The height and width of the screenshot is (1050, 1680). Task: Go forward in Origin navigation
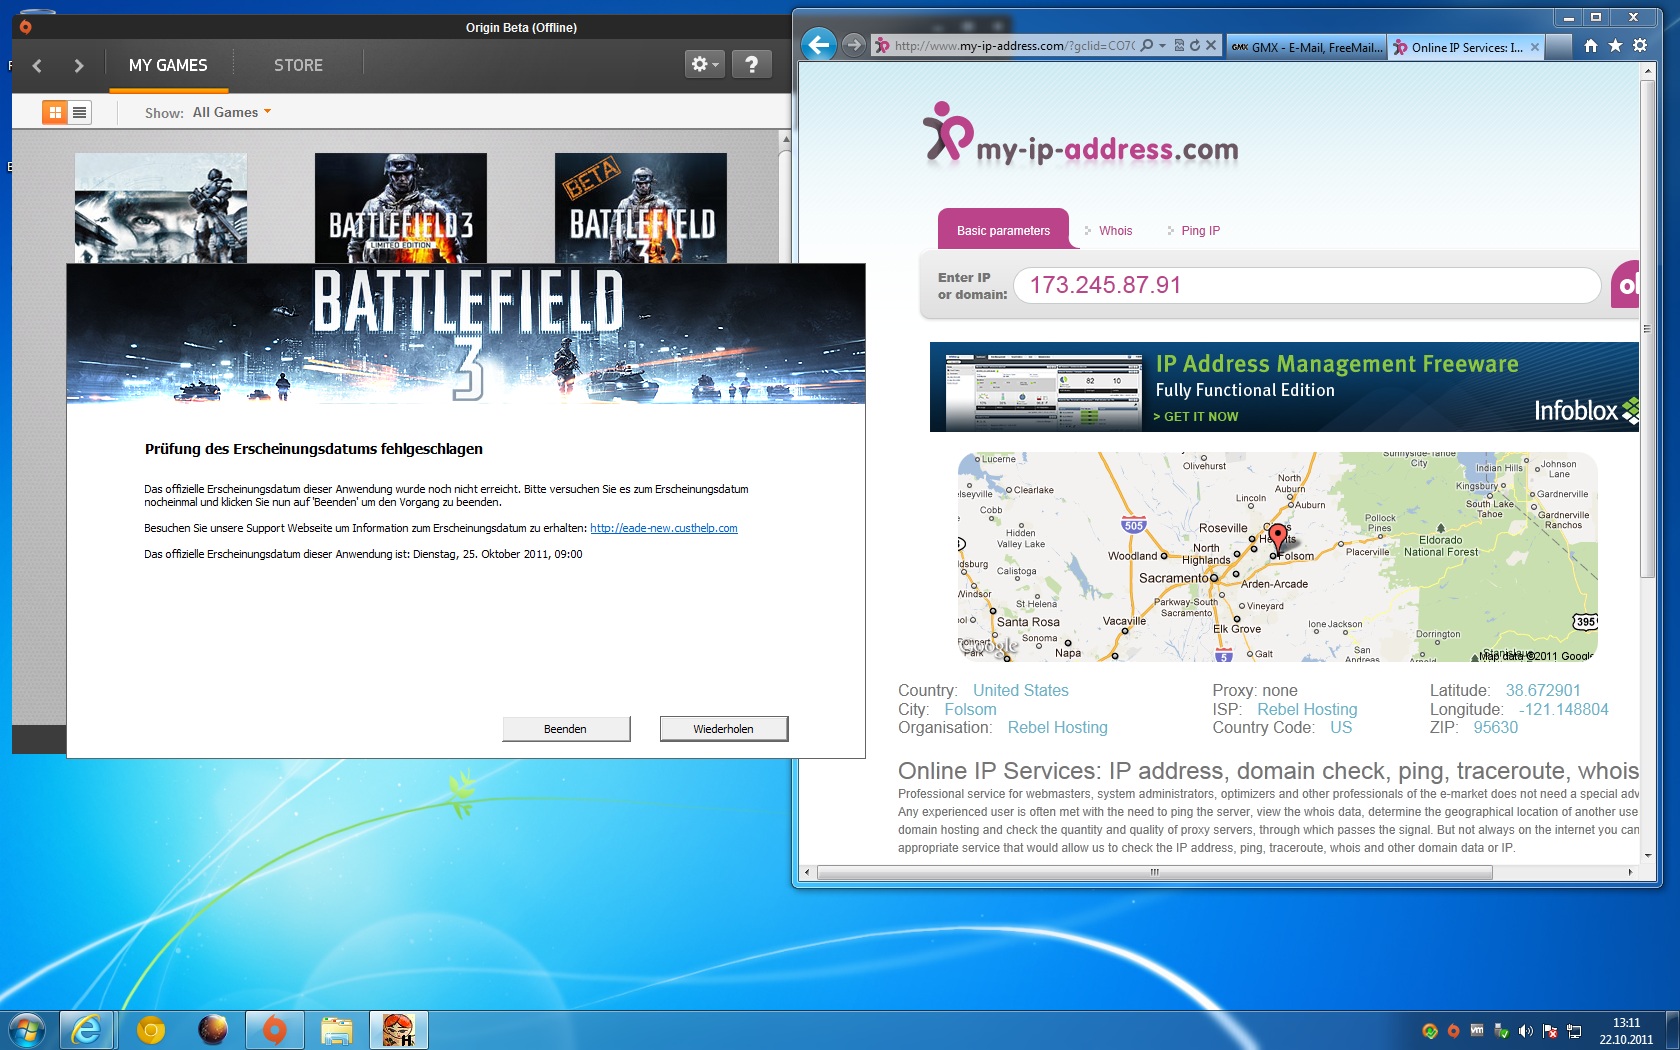tap(79, 66)
